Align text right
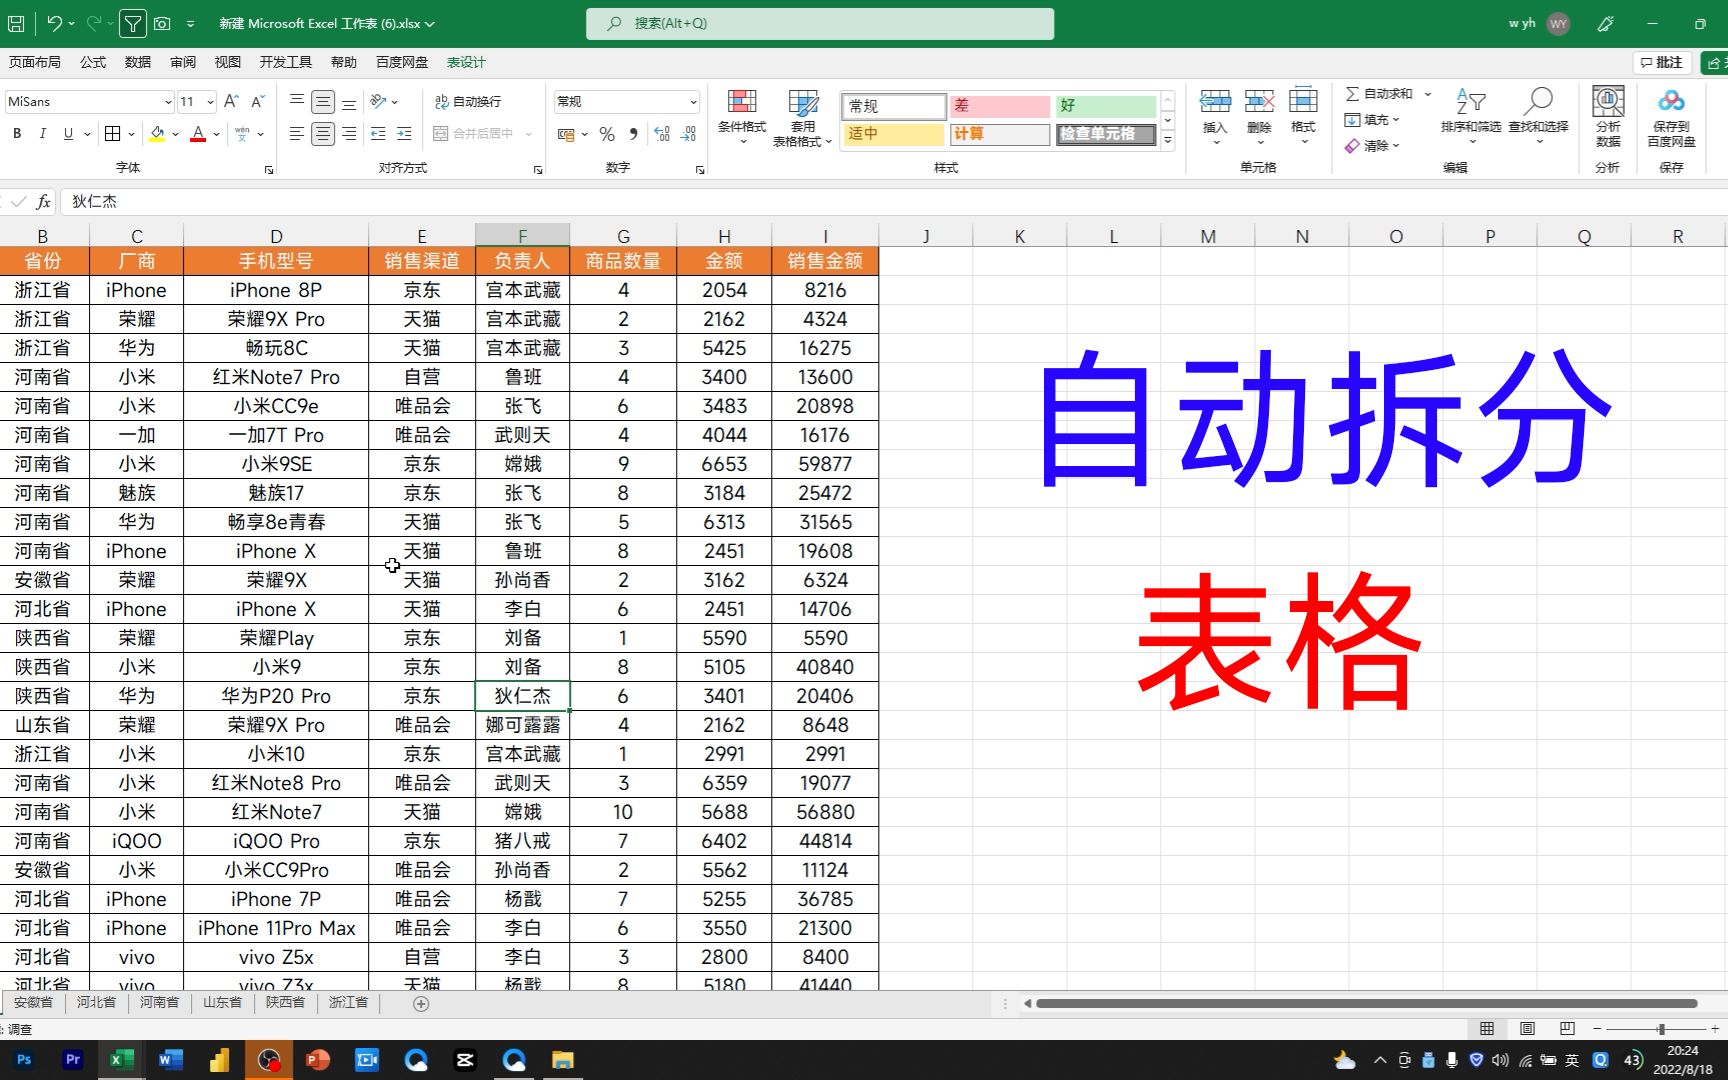Viewport: 1728px width, 1080px height. (349, 133)
